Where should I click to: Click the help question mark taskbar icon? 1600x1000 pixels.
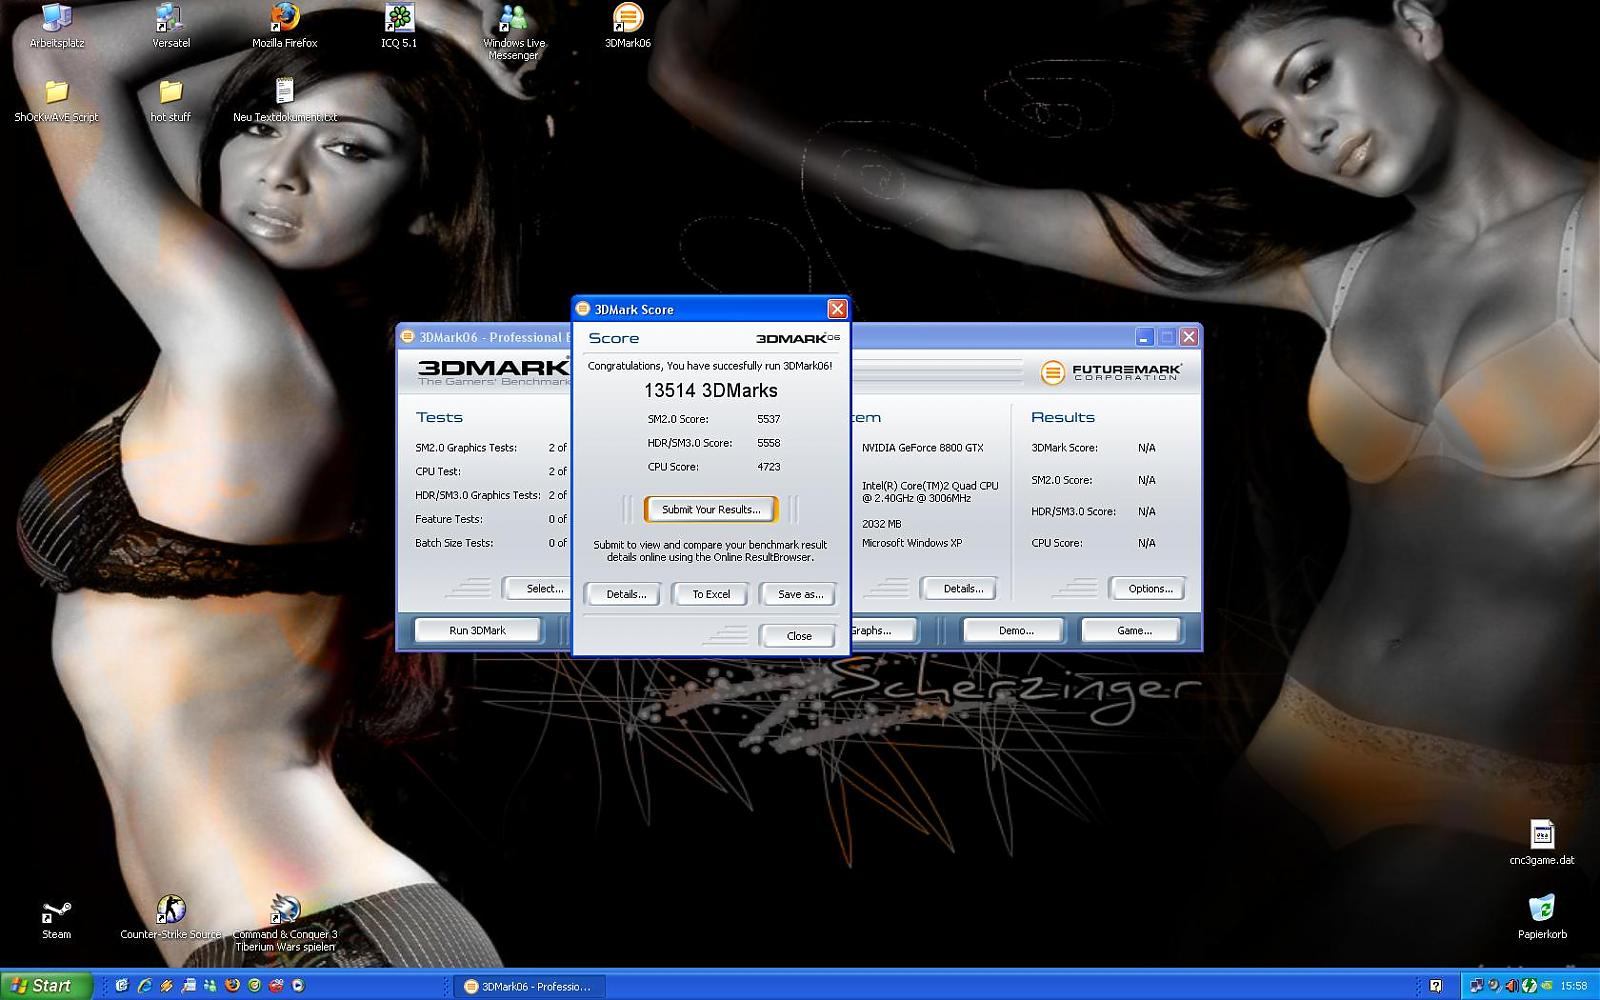(x=1436, y=986)
